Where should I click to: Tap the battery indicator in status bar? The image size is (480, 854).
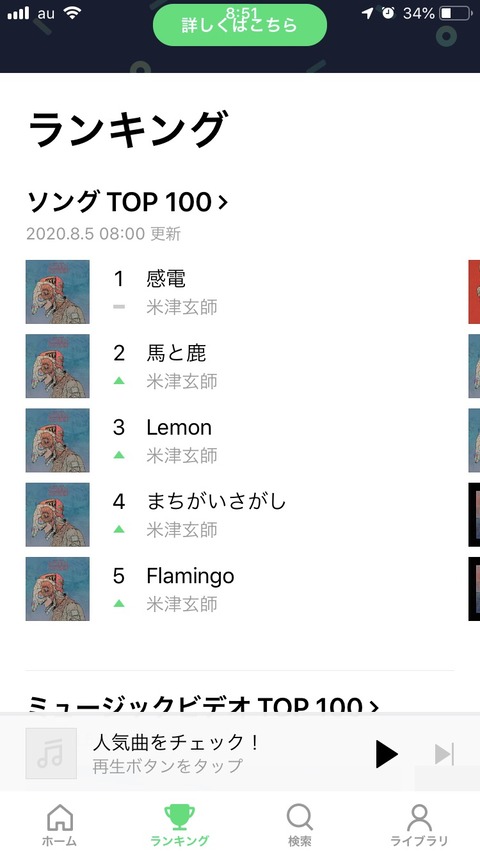455,13
